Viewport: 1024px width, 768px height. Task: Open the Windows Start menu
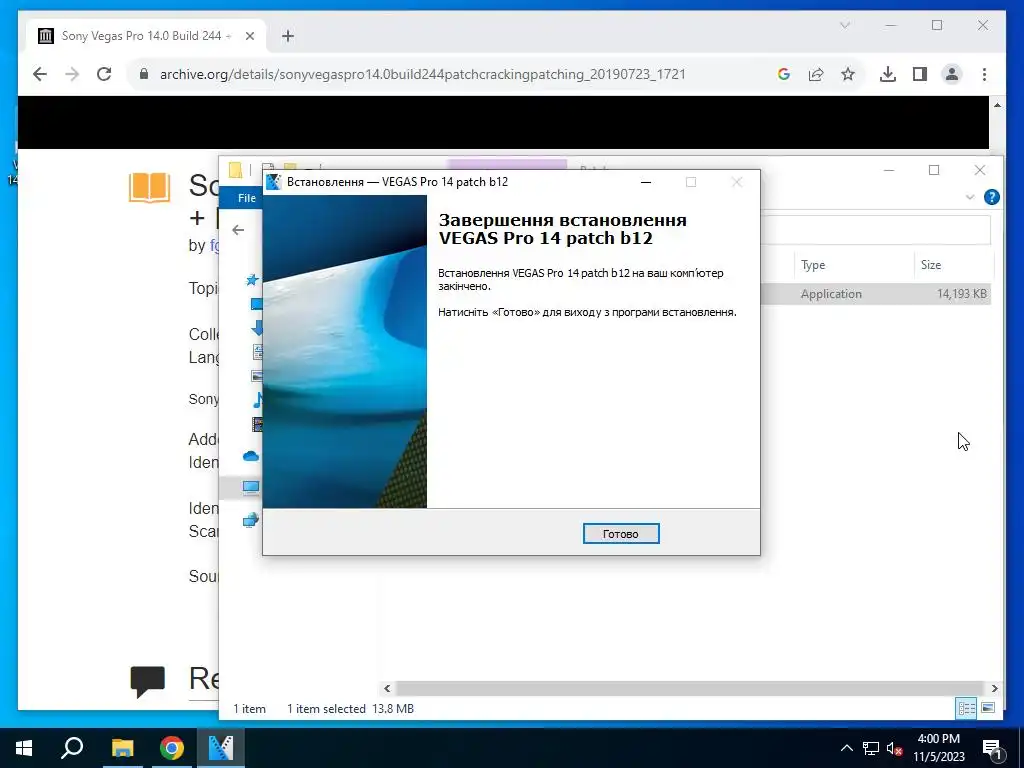coord(24,748)
